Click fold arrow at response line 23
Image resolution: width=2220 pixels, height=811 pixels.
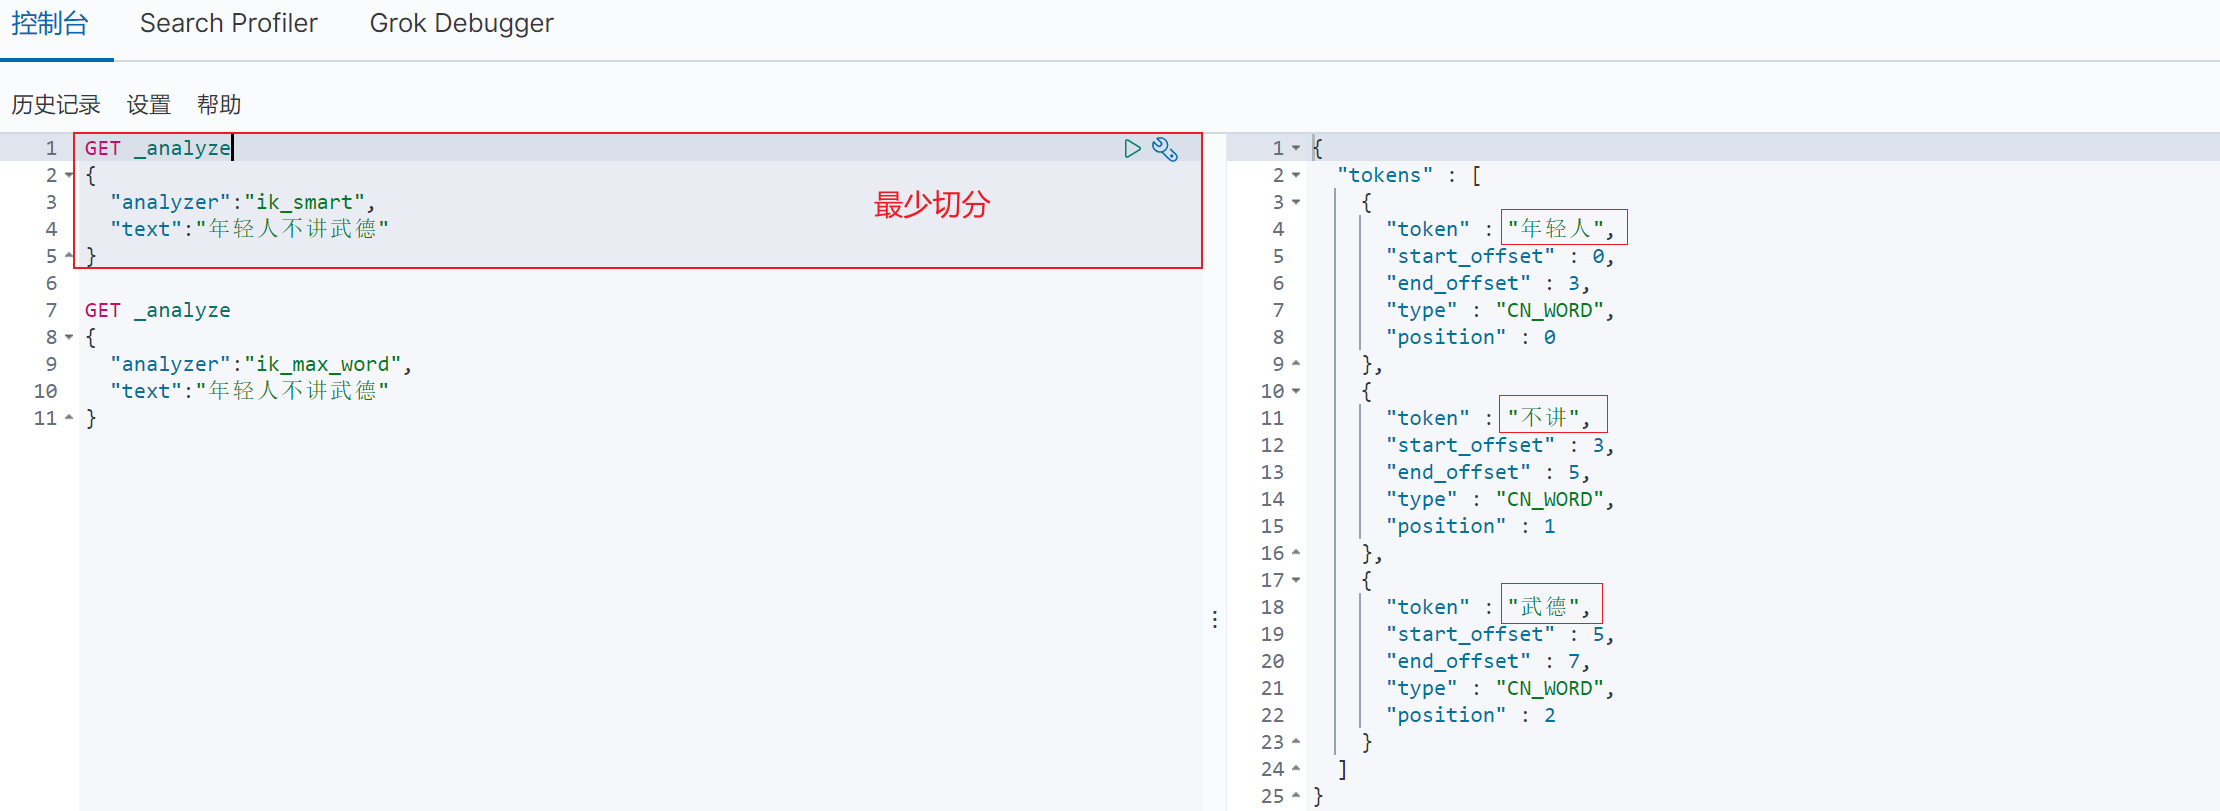pyautogui.click(x=1296, y=742)
